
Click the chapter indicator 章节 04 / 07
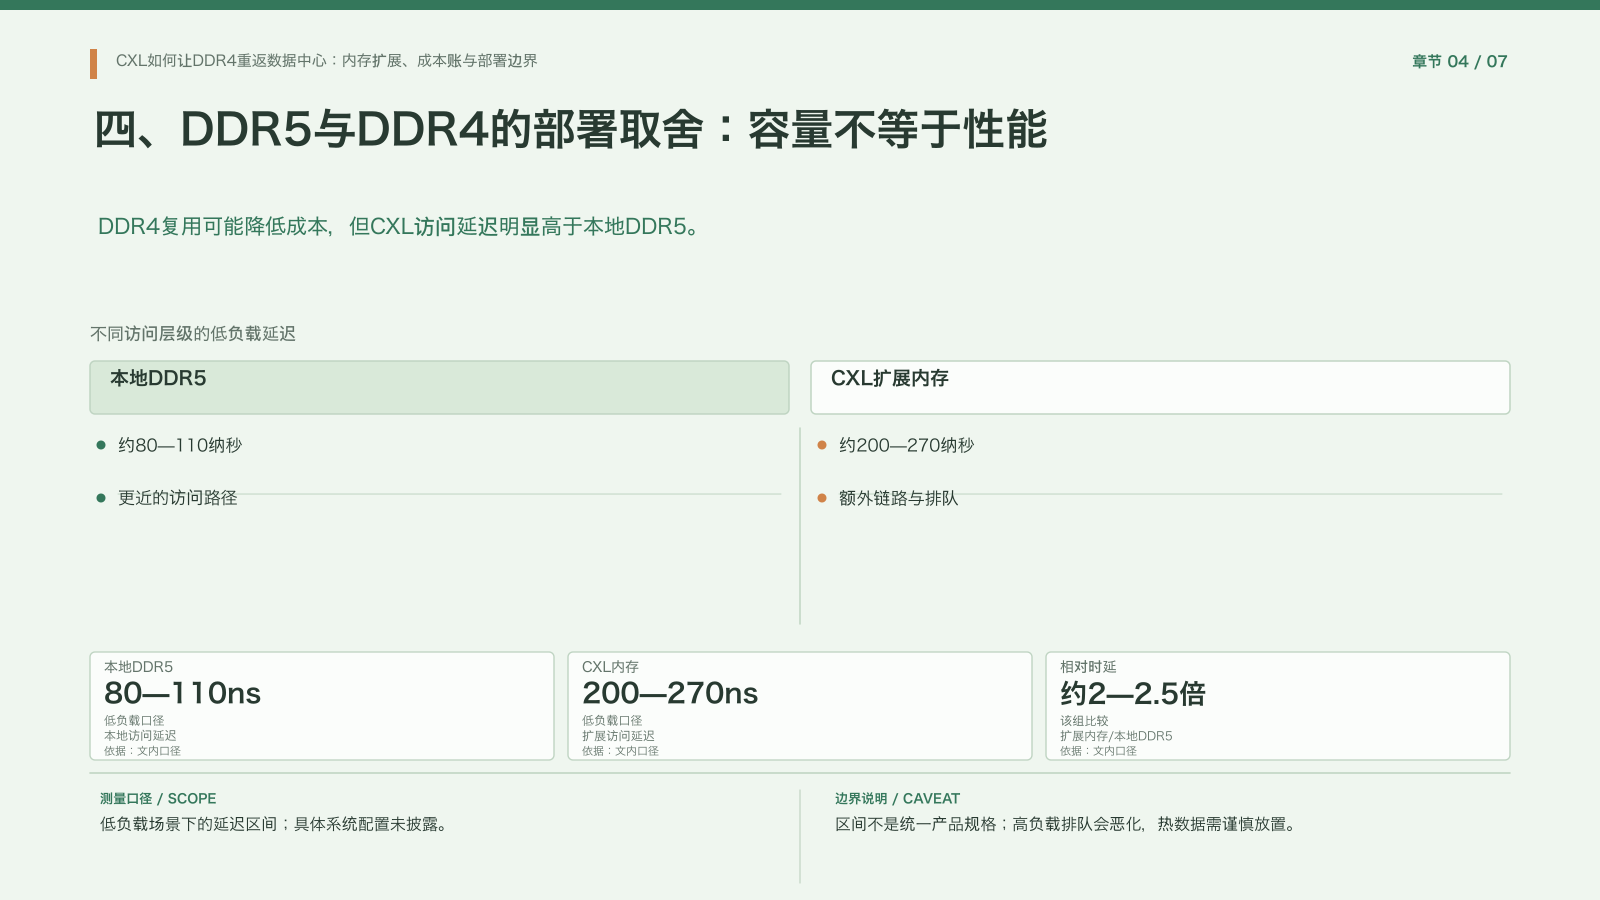[1459, 61]
